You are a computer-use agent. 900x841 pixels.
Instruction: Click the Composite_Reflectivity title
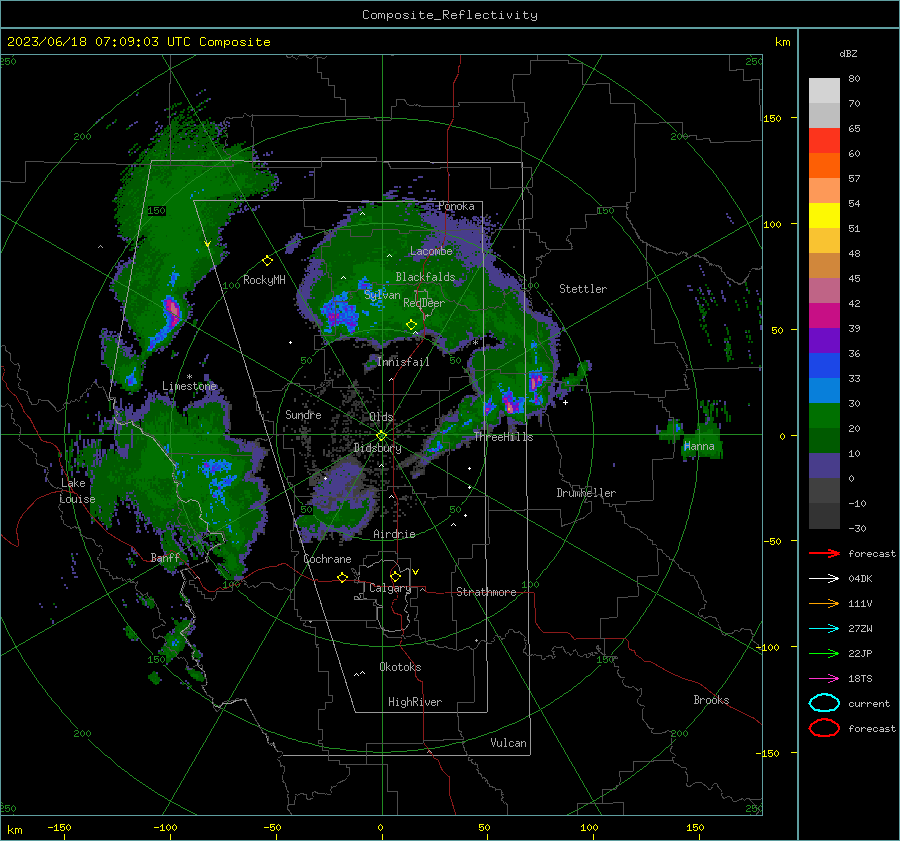click(x=450, y=15)
